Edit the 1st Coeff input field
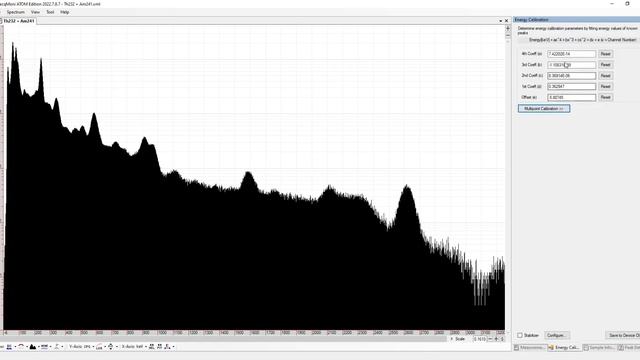 coord(571,87)
